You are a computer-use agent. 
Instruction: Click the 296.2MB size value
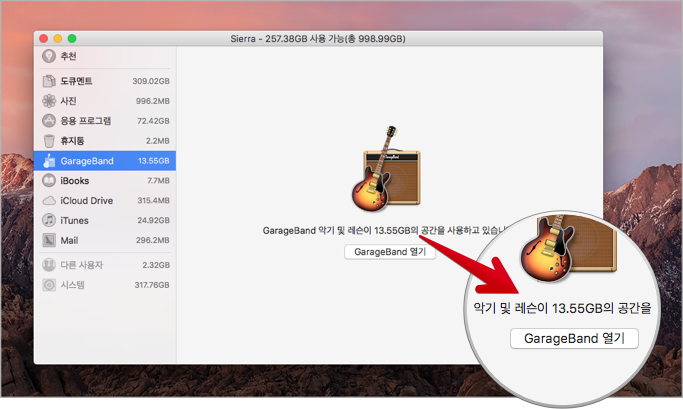[x=152, y=240]
